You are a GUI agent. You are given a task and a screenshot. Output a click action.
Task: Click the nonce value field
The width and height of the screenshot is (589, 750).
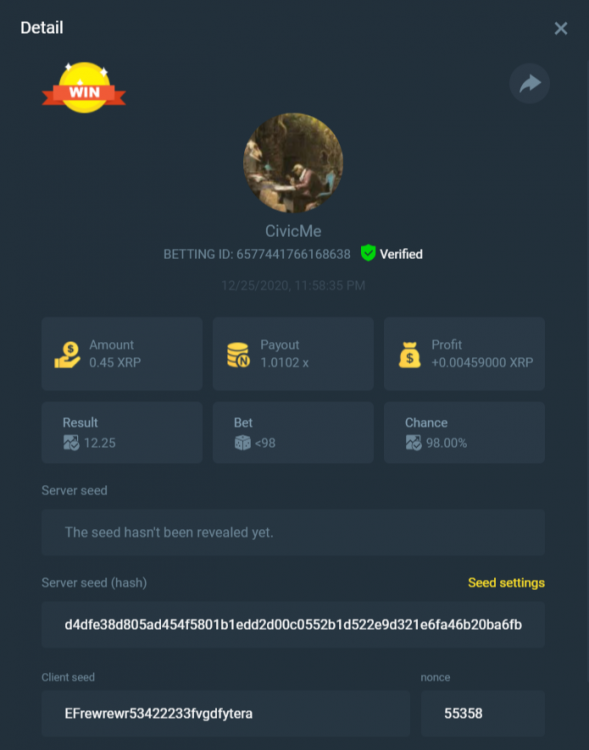coord(483,713)
